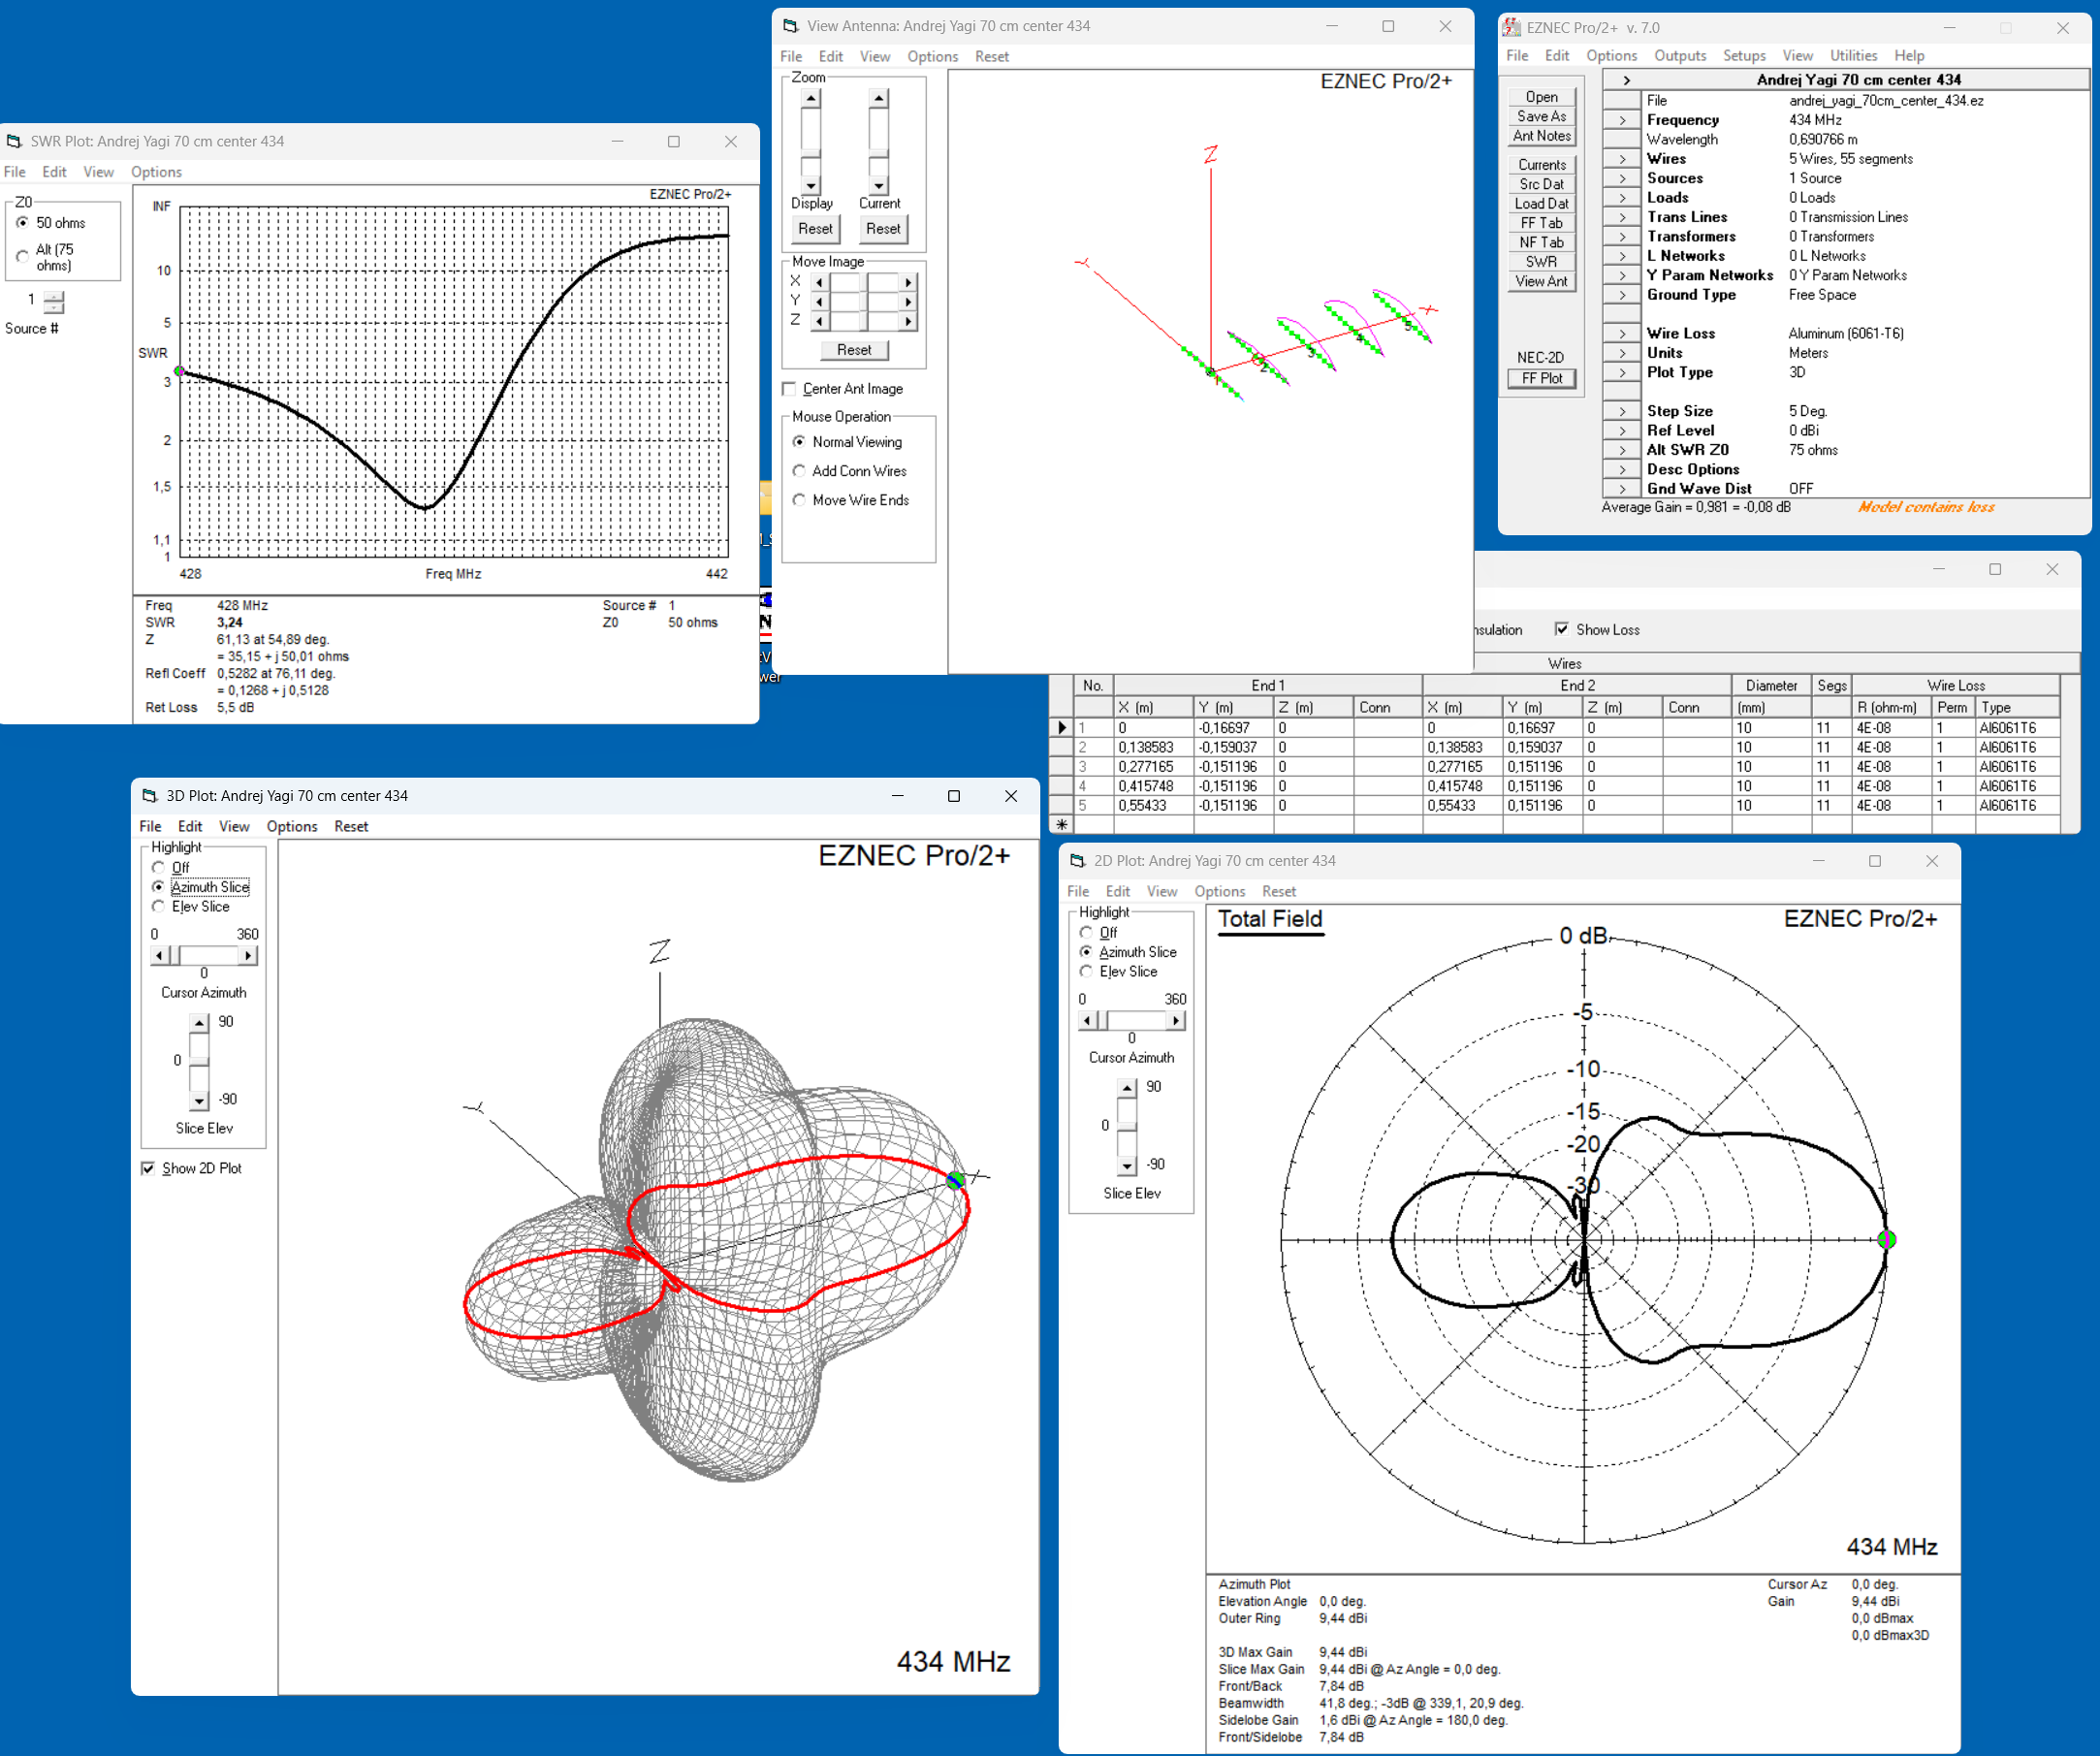Click Move Image X right arrow
This screenshot has width=2100, height=1756.
[x=908, y=282]
